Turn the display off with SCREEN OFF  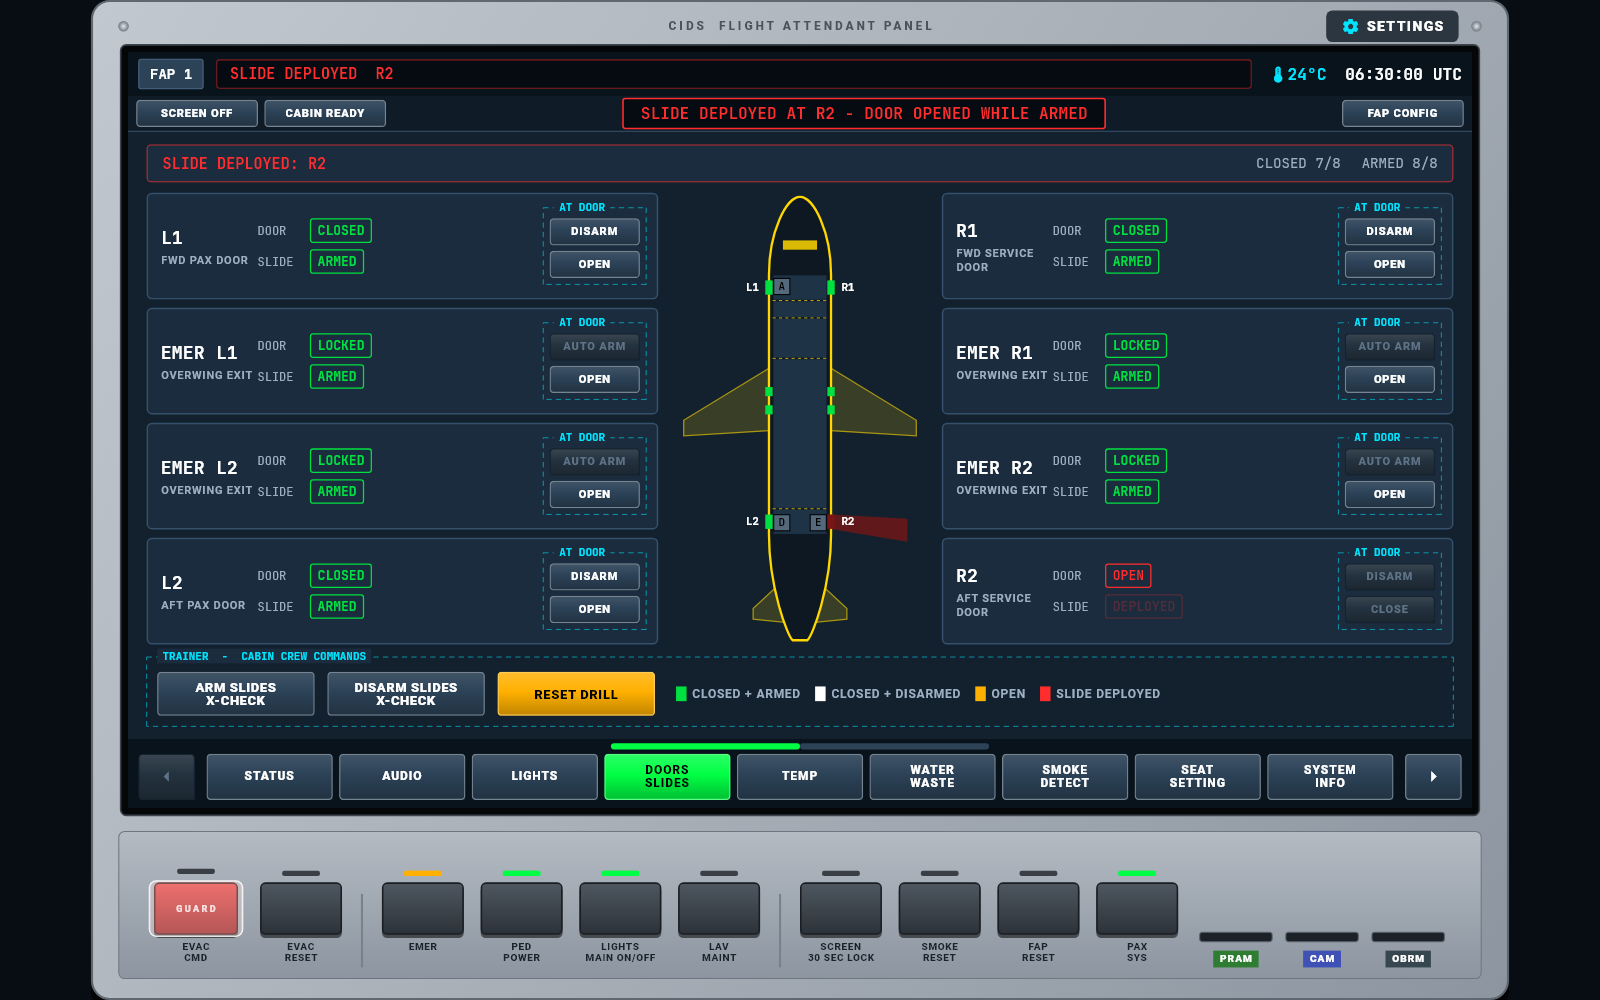point(197,114)
